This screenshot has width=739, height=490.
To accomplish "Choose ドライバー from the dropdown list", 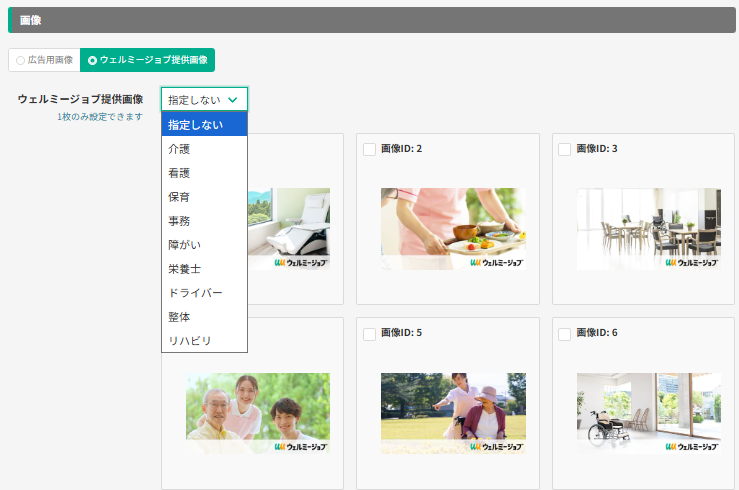I will point(204,293).
